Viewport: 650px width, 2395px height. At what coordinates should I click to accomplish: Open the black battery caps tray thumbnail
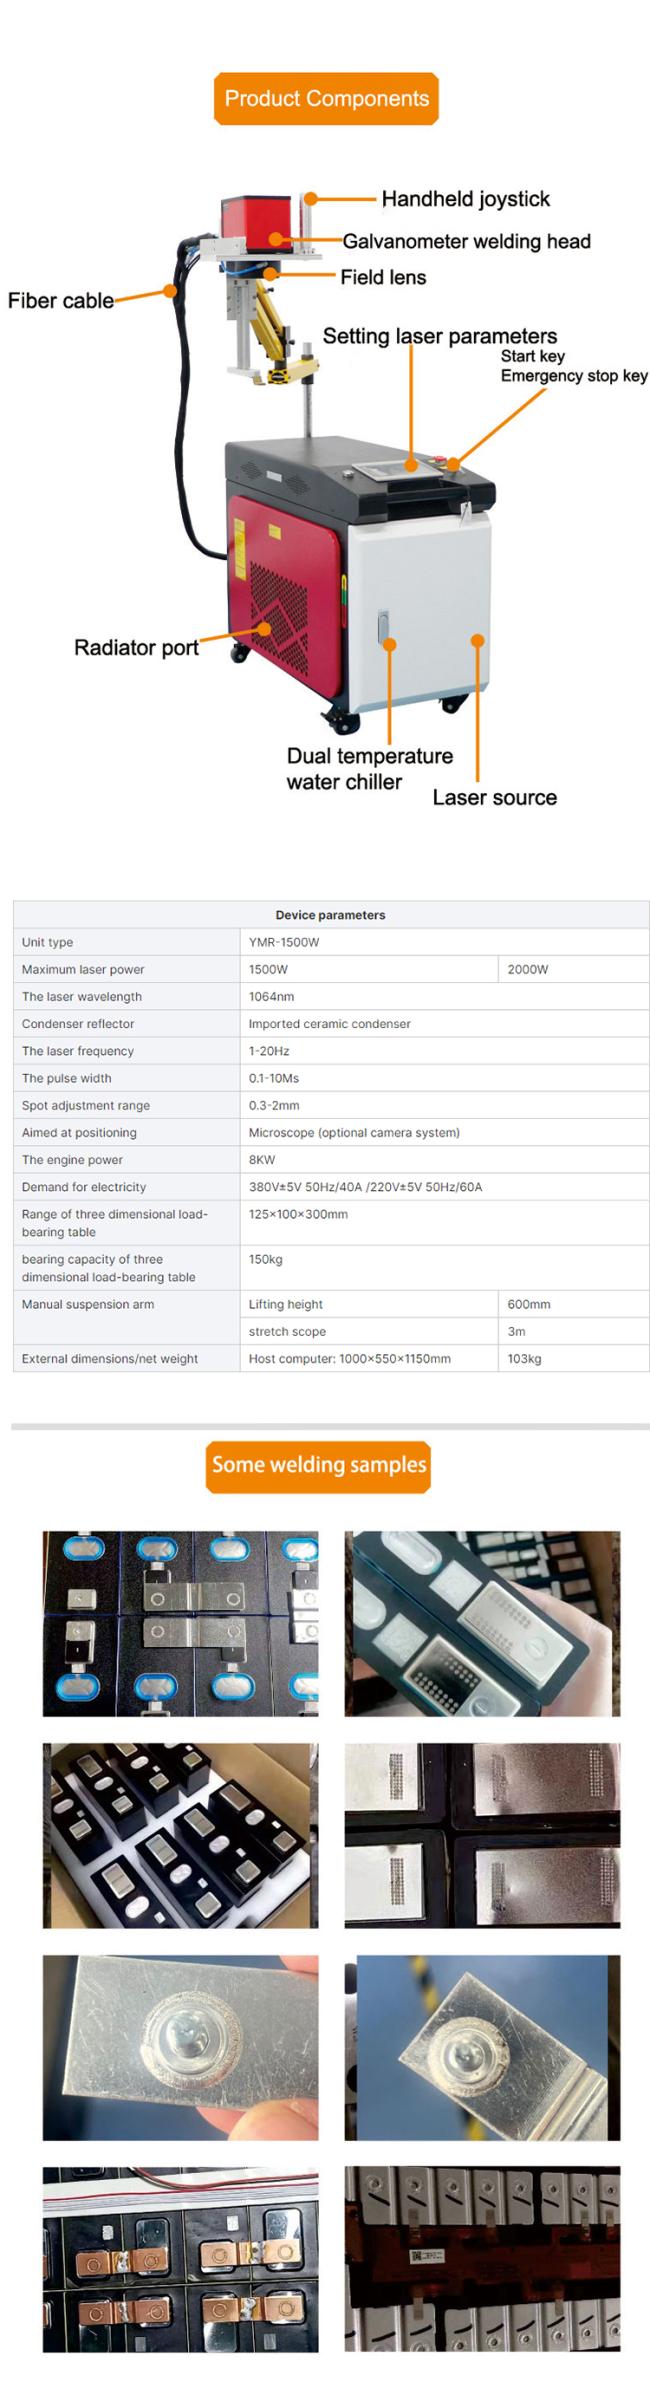pyautogui.click(x=180, y=1835)
